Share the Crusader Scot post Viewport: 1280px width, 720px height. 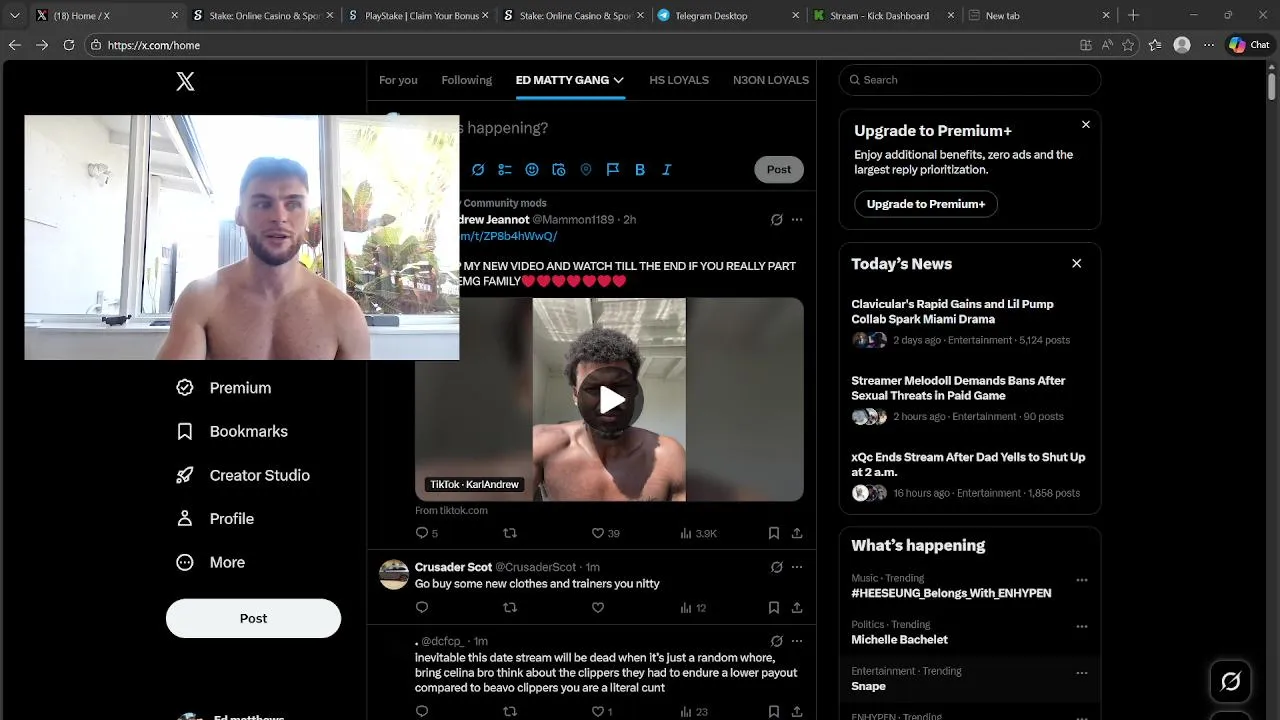coord(797,607)
